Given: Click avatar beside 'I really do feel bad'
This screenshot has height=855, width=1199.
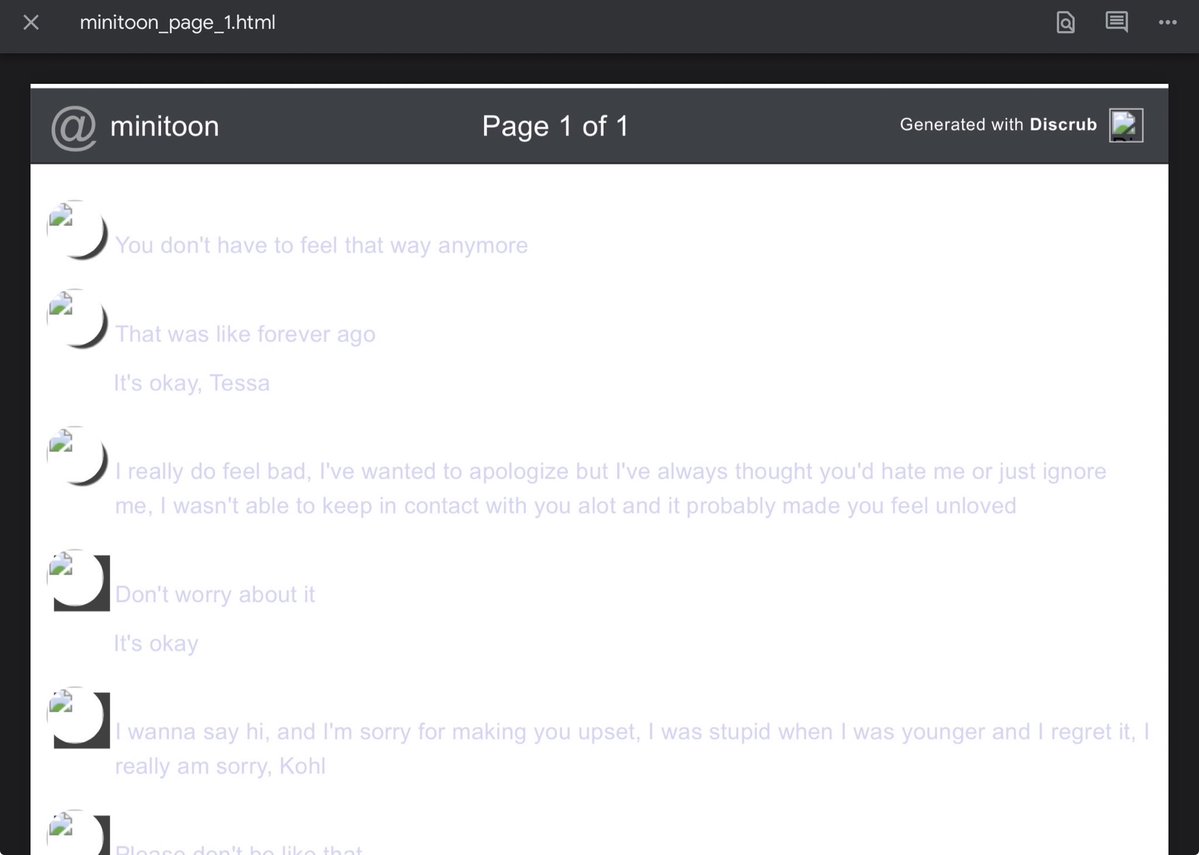Looking at the screenshot, I should click(77, 456).
